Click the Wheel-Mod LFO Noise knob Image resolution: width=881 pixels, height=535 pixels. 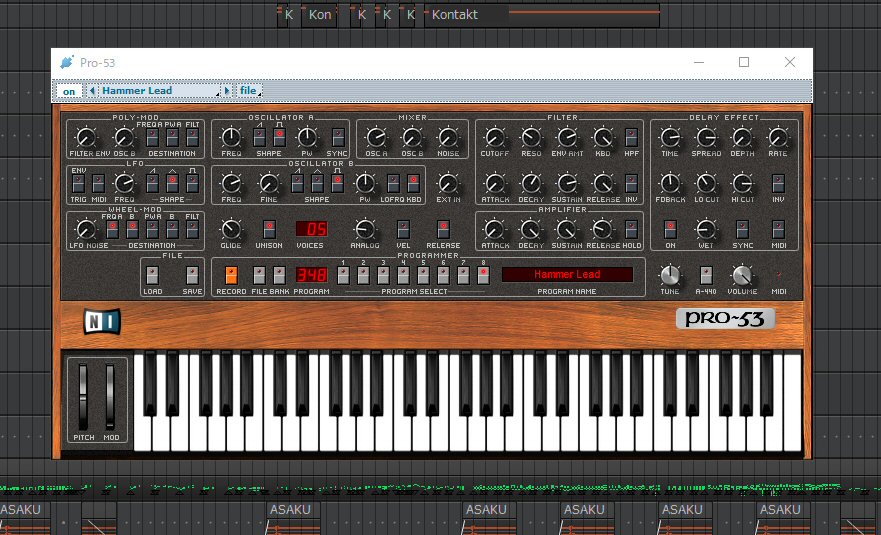click(86, 229)
